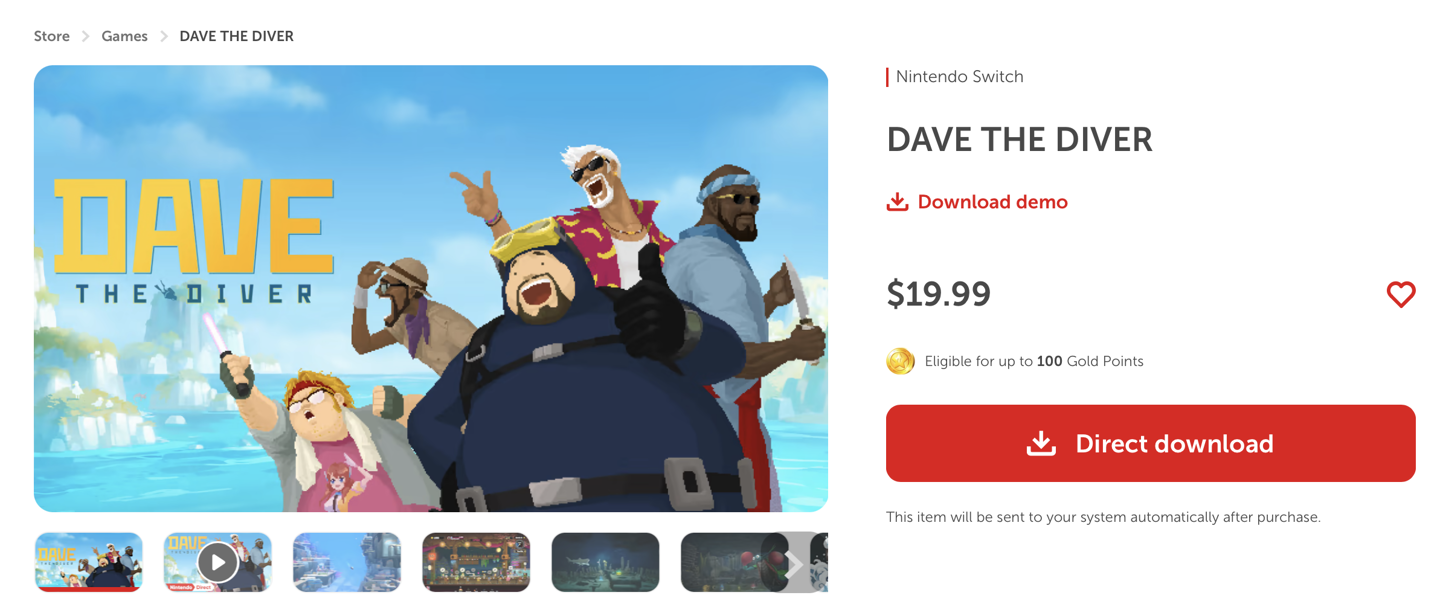Open the Download demo link
1440x604 pixels.
click(x=977, y=202)
